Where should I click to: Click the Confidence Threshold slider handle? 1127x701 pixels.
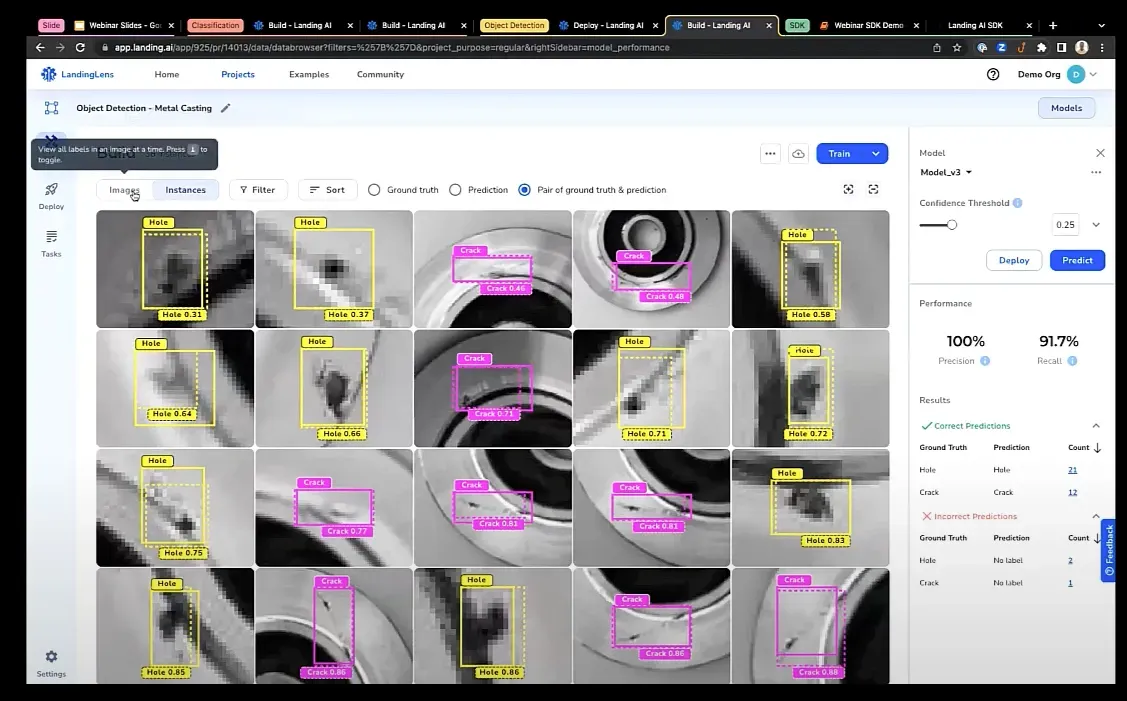(x=952, y=225)
